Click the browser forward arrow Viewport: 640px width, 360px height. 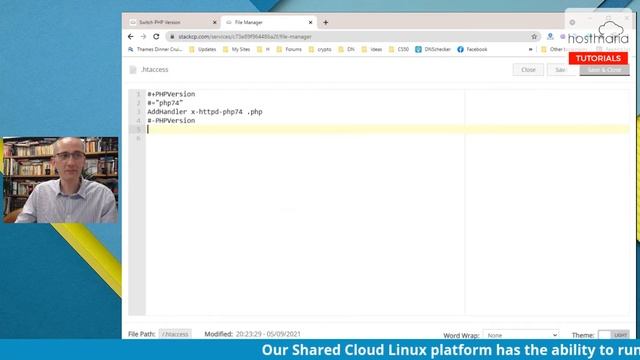pos(143,37)
